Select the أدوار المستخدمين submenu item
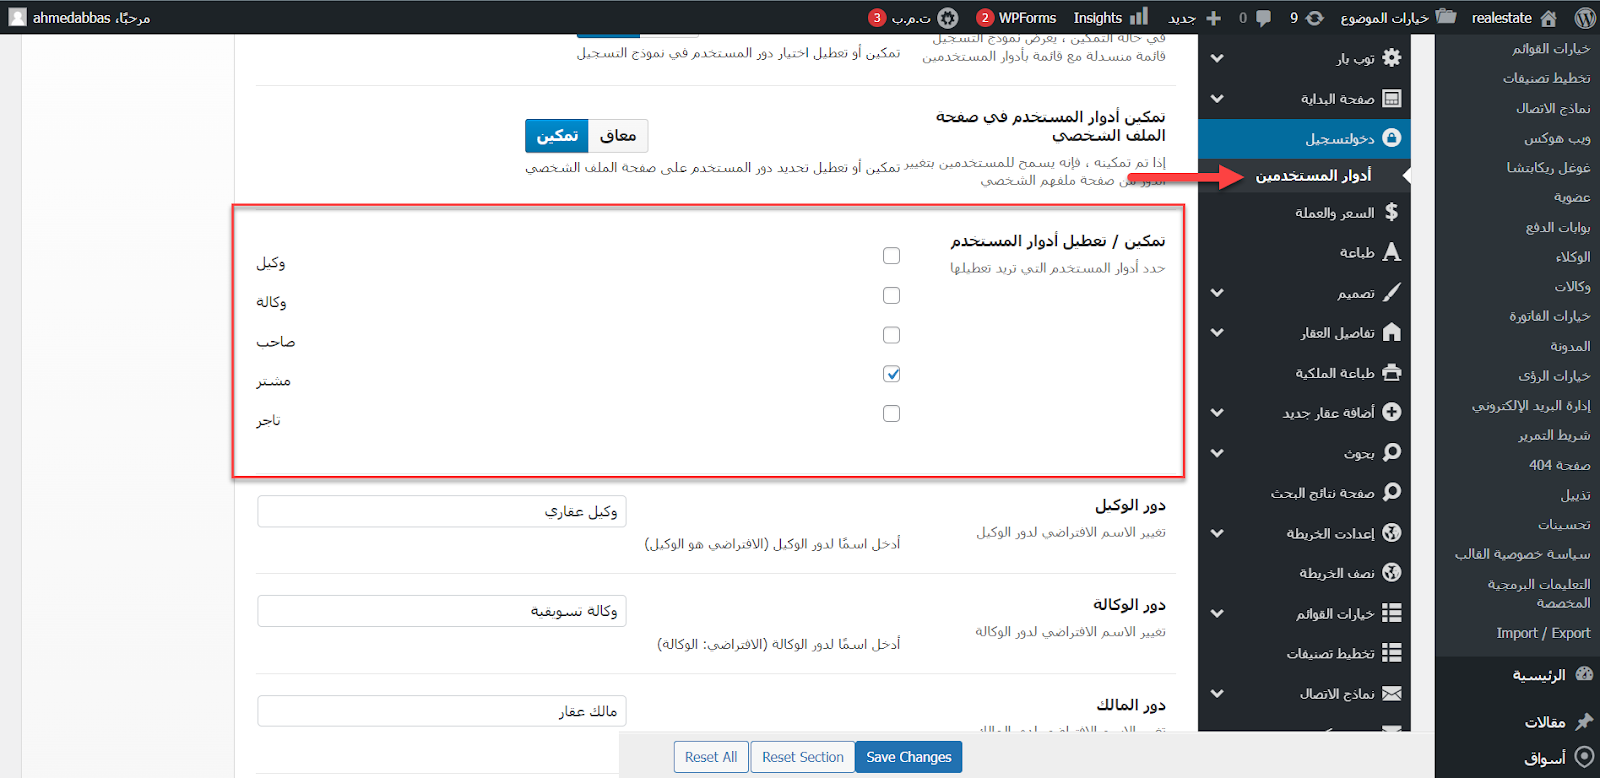 (1313, 176)
